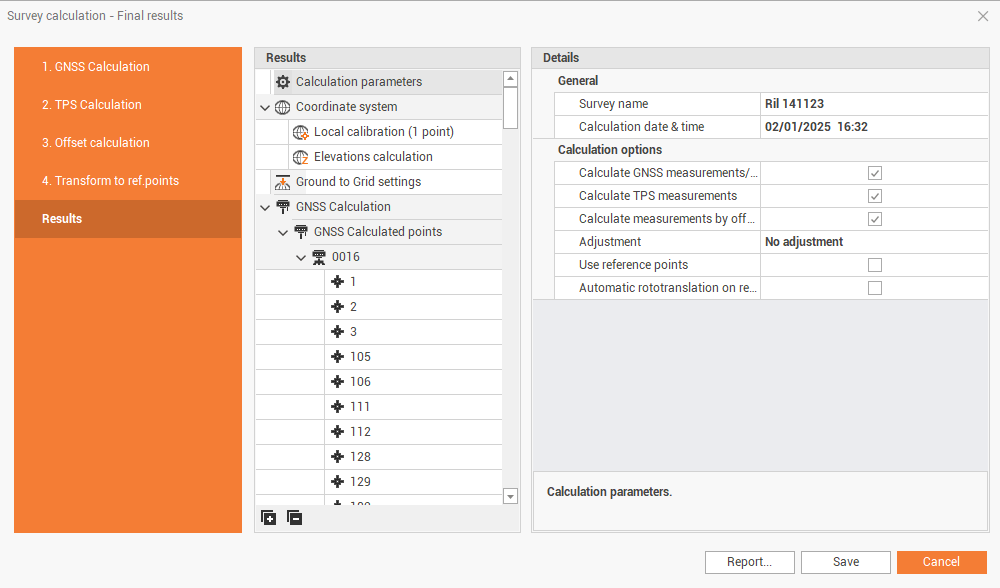The height and width of the screenshot is (588, 1000).
Task: Click the Elevations calculation icon
Action: coord(301,157)
